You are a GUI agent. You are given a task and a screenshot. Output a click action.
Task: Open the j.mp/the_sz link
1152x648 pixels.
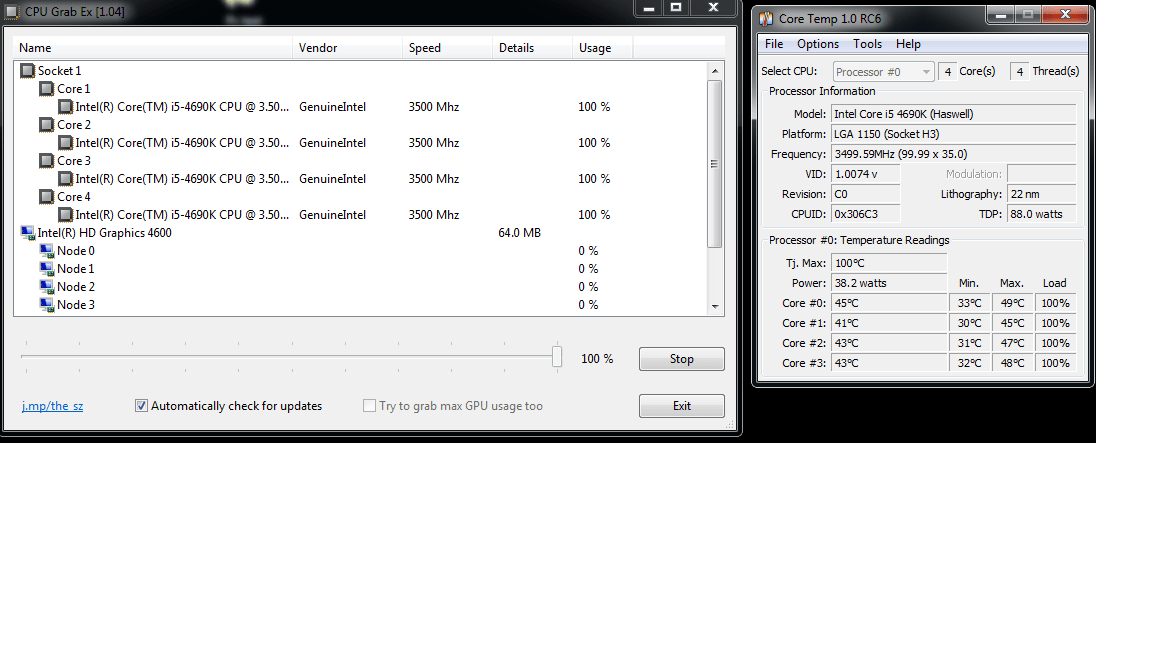(52, 406)
